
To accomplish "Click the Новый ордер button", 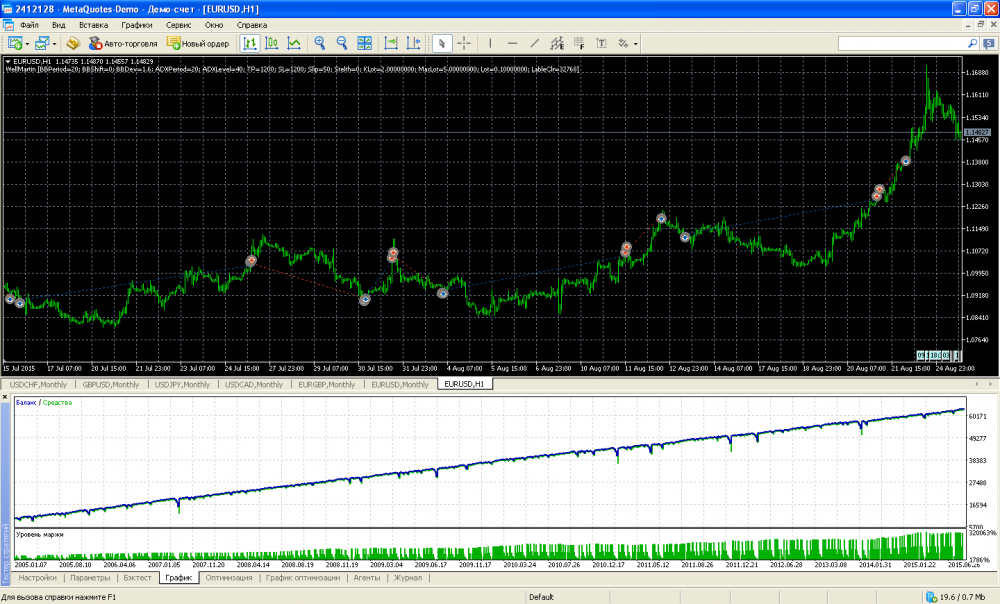I will 198,43.
